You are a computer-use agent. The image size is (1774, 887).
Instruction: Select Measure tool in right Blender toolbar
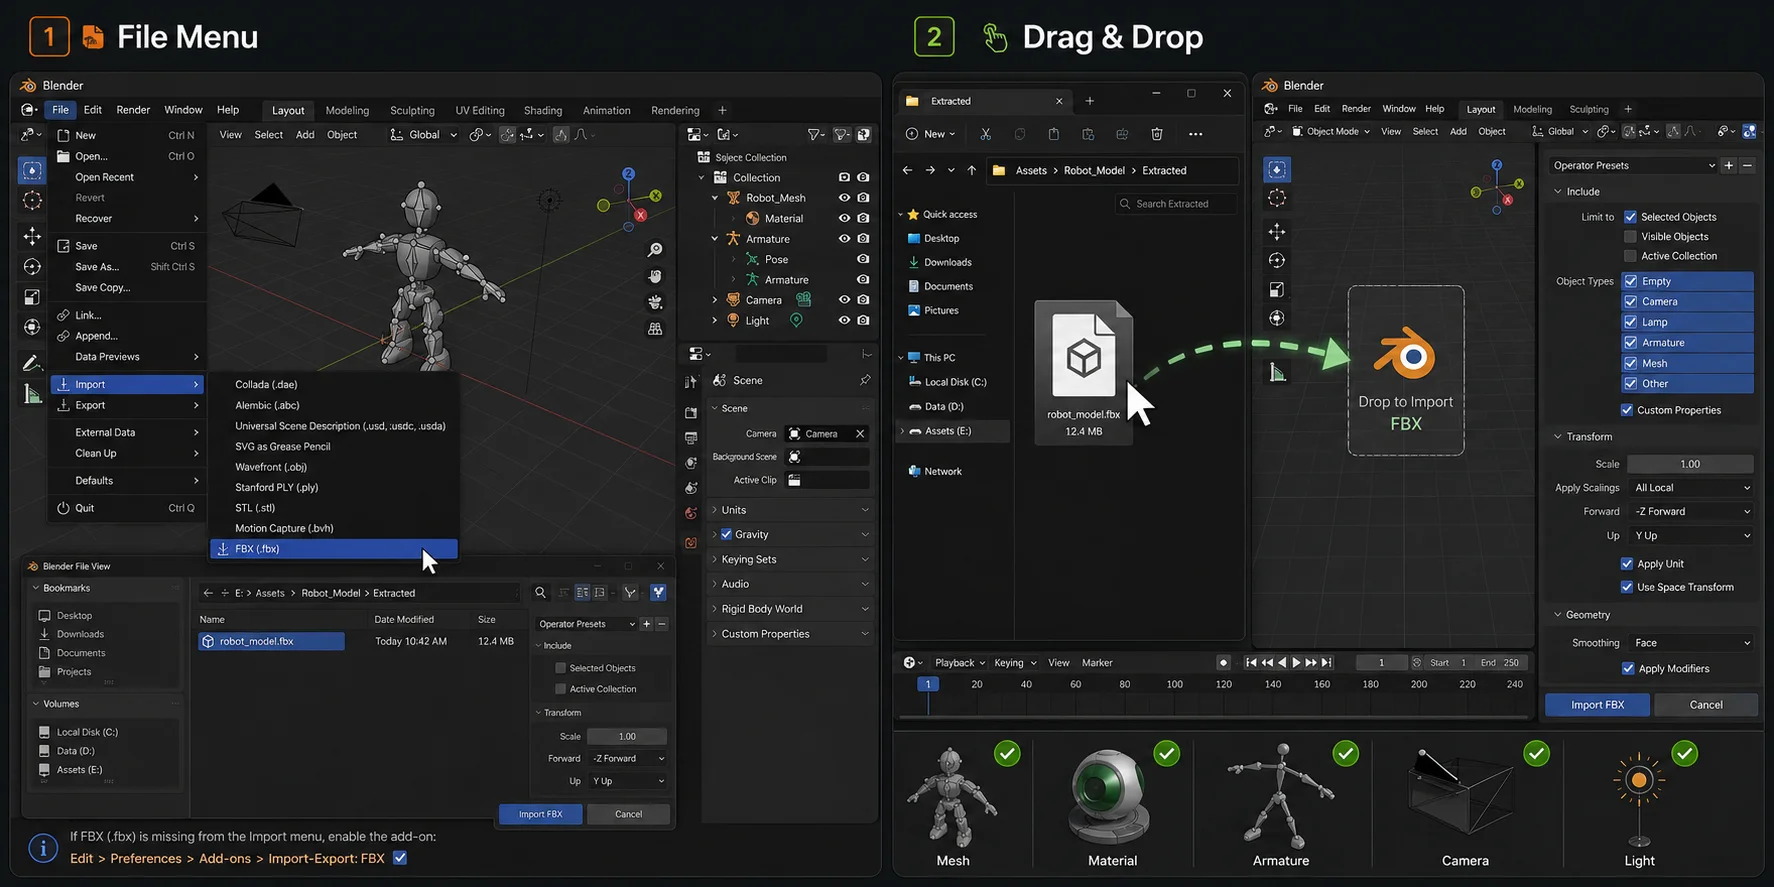(x=1277, y=372)
